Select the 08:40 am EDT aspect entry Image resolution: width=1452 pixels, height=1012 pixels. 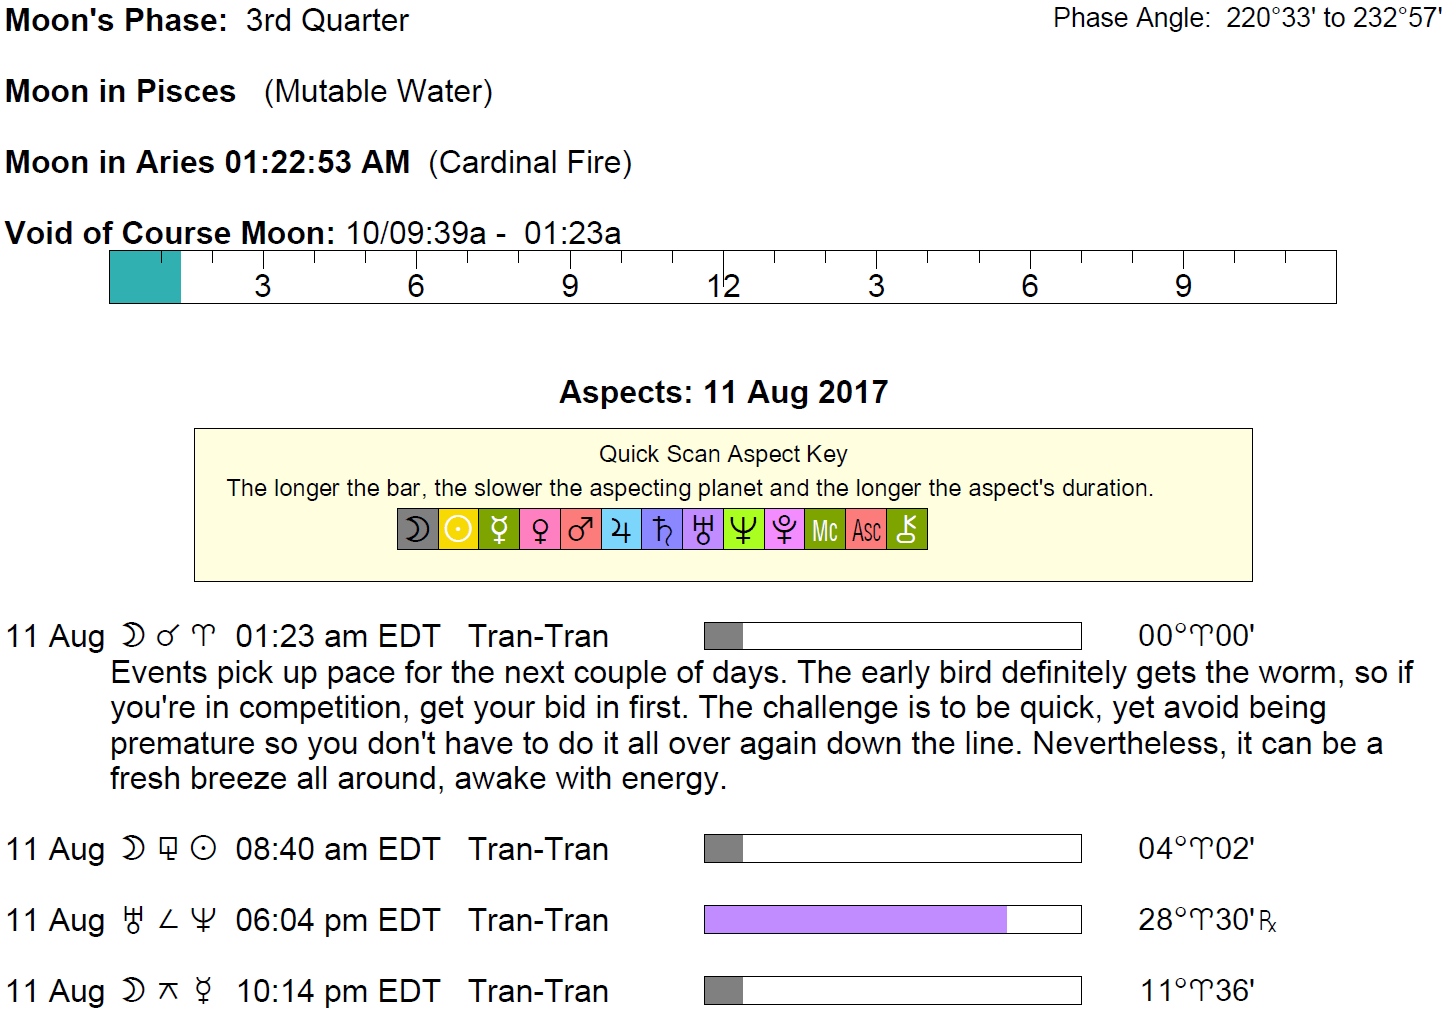coord(338,849)
